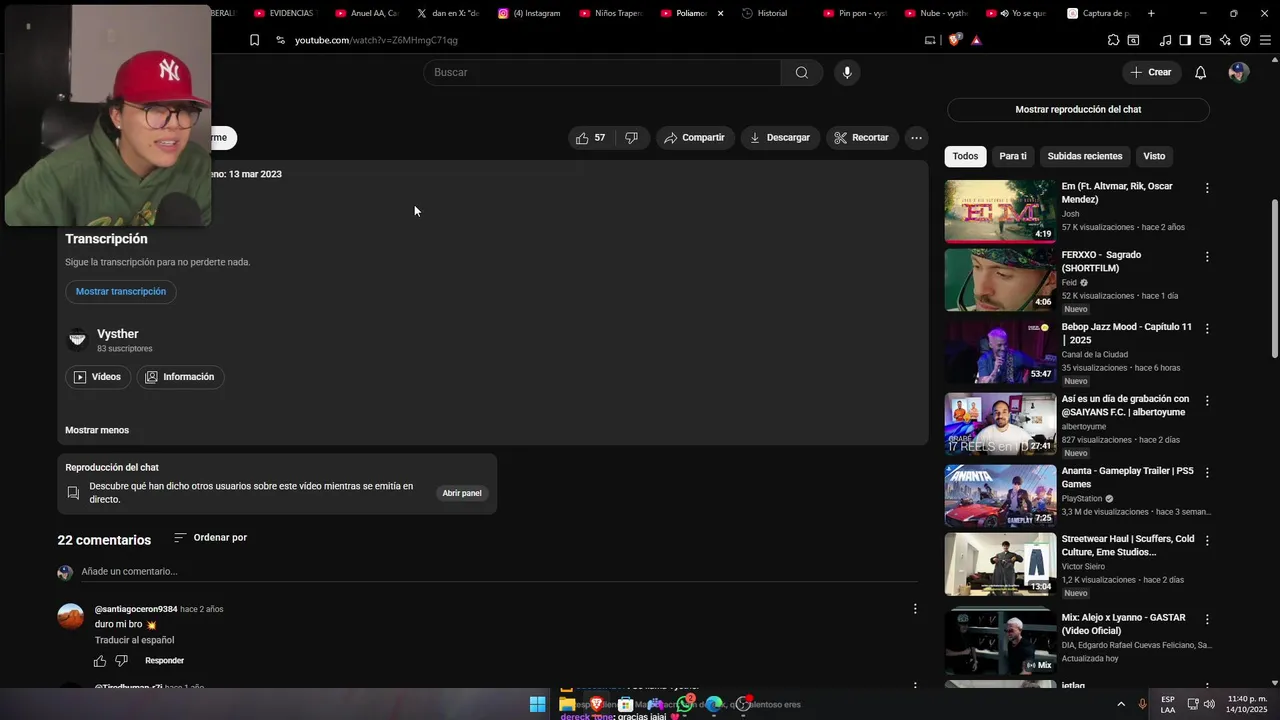Screen dimensions: 1280x720
Task: Open more options for FERXXO Sagrado video
Action: [x=1207, y=257]
